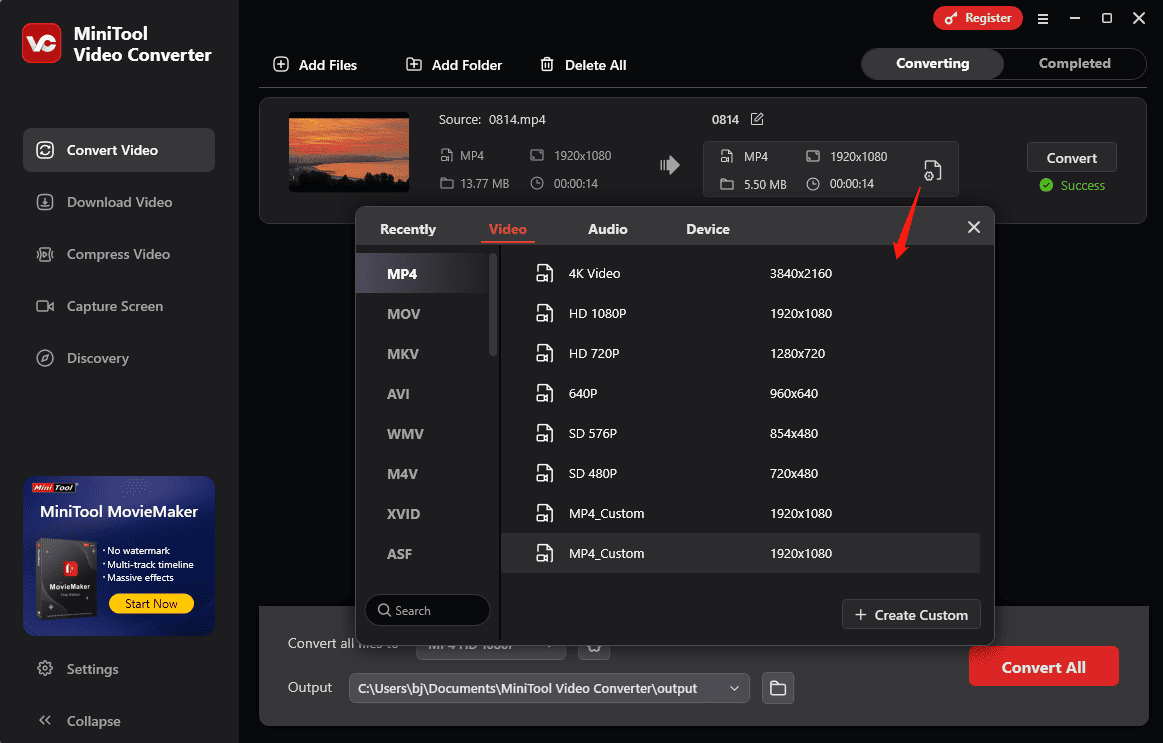Click the Discovery compass icon

45,358
